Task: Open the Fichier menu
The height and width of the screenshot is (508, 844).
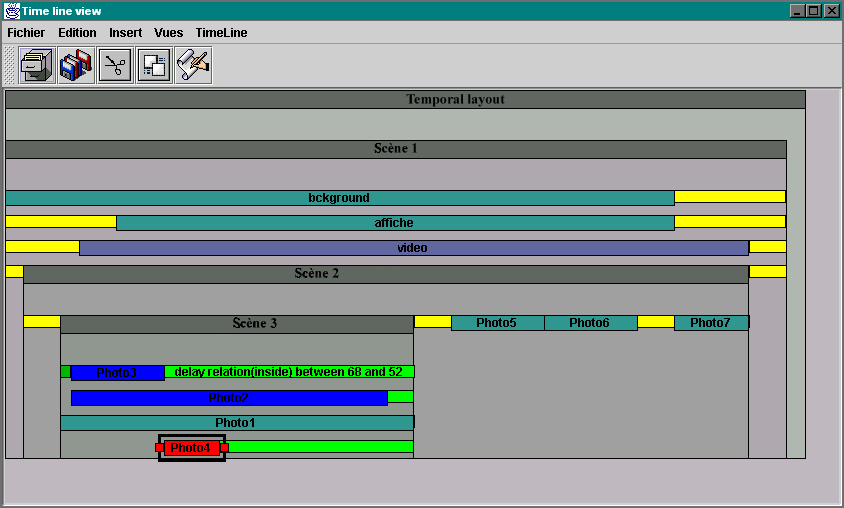Action: click(x=26, y=33)
